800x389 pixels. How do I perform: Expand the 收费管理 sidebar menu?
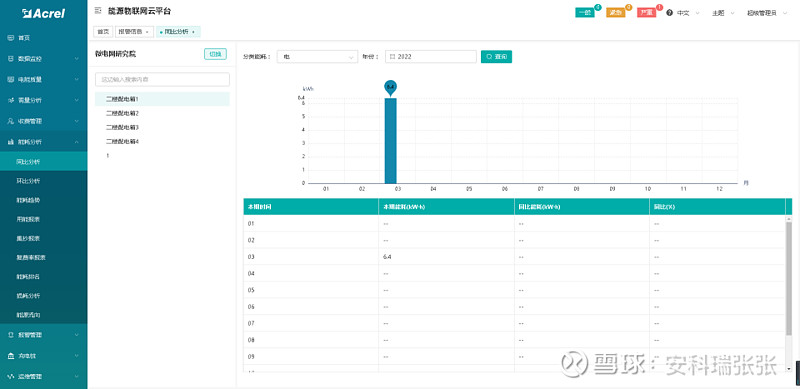pos(43,121)
